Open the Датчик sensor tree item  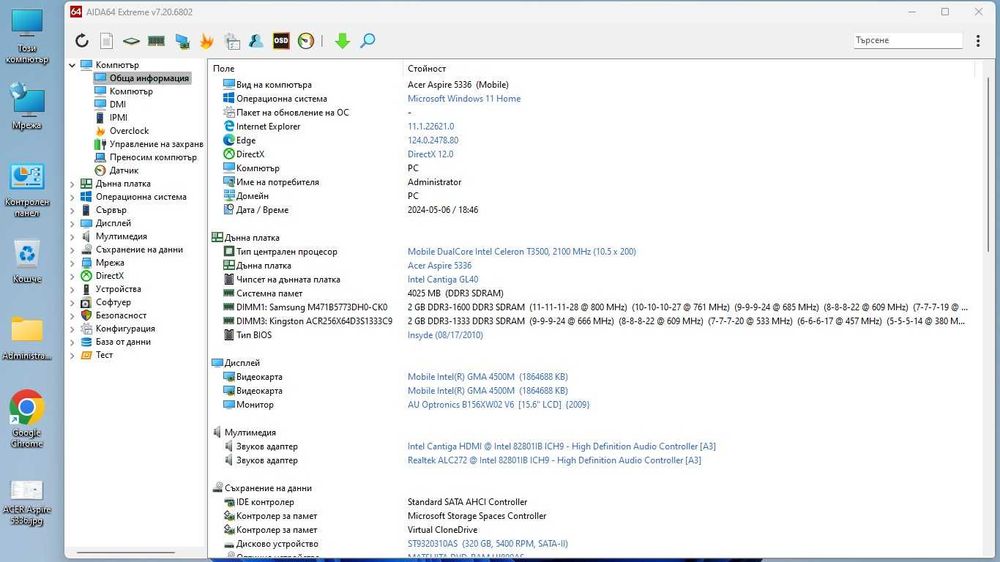(x=124, y=170)
